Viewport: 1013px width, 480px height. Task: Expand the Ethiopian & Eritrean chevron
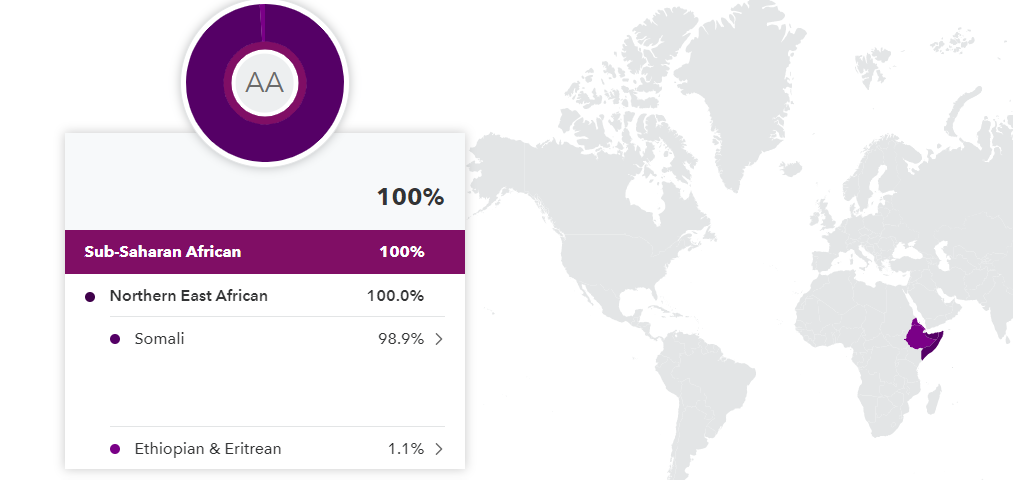click(439, 448)
